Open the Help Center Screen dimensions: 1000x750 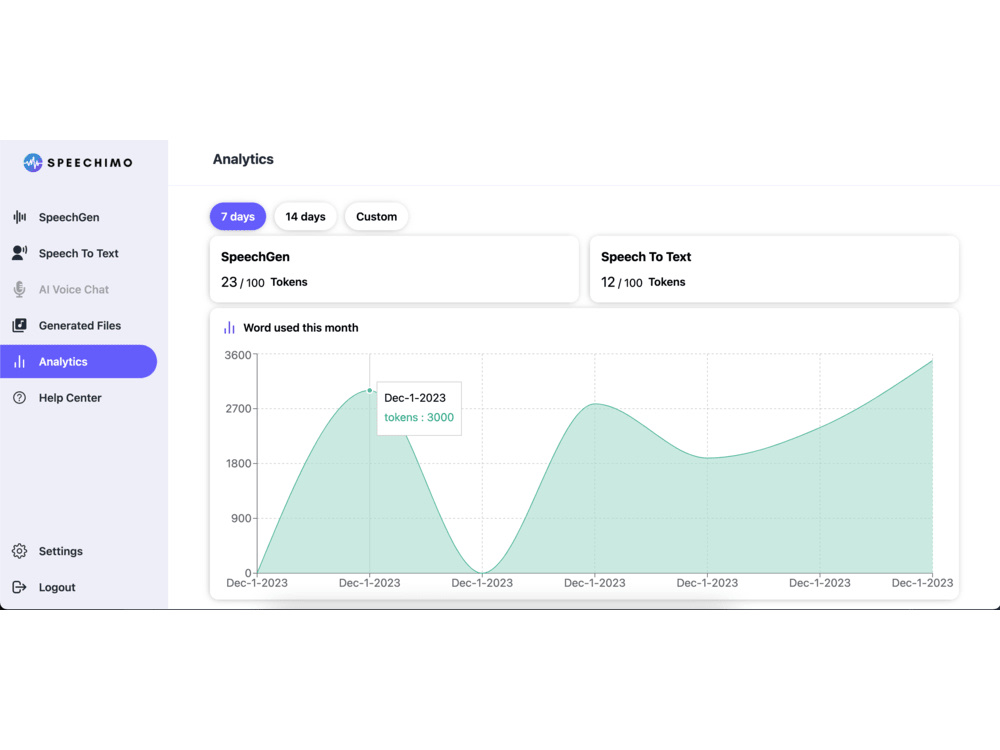[x=70, y=398]
